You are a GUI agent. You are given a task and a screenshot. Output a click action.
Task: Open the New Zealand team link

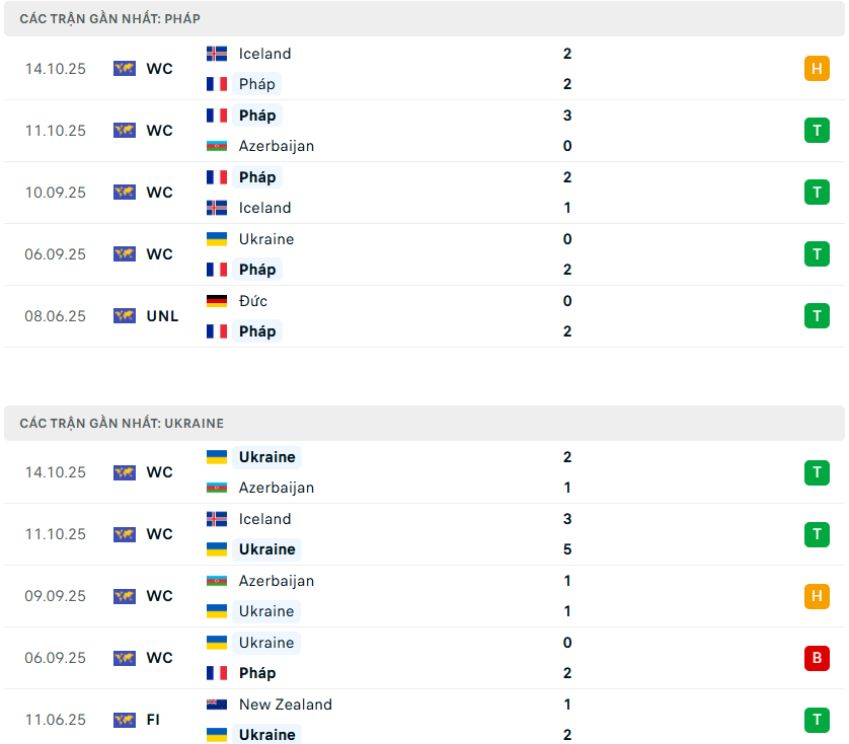(x=285, y=704)
